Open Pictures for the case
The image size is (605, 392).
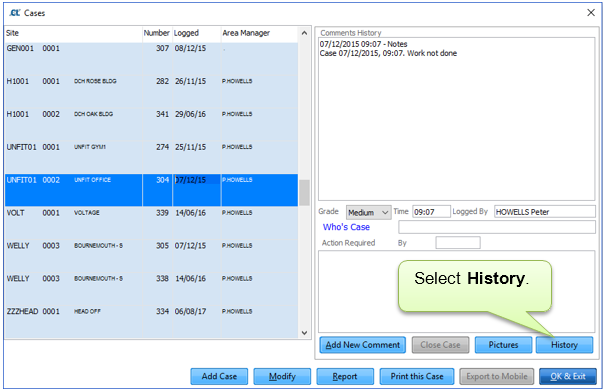503,345
